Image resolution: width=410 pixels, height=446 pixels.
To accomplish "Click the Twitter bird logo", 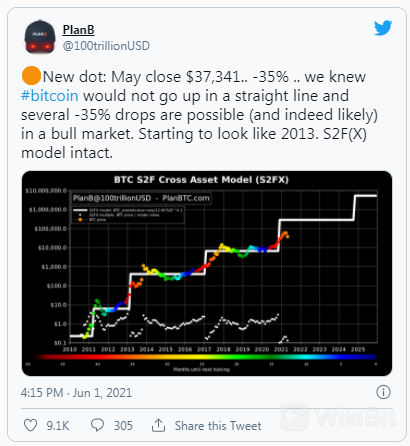I will pos(383,28).
